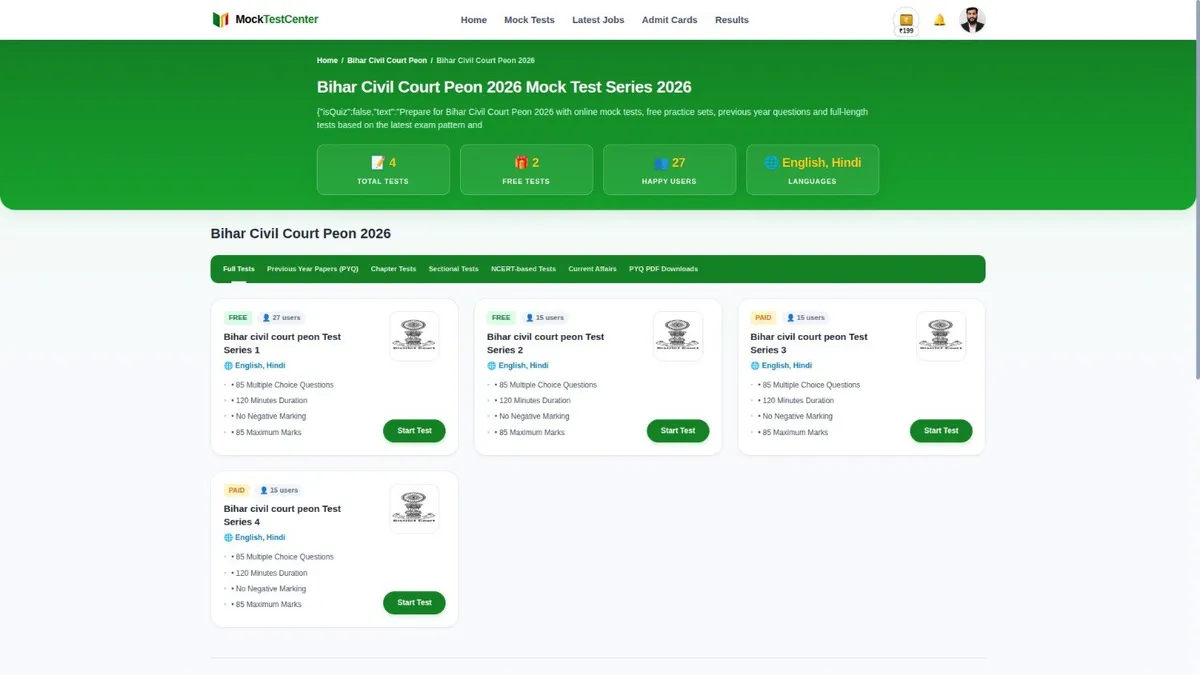Click 'No Negative Marking' on Test Series 2

(x=534, y=416)
